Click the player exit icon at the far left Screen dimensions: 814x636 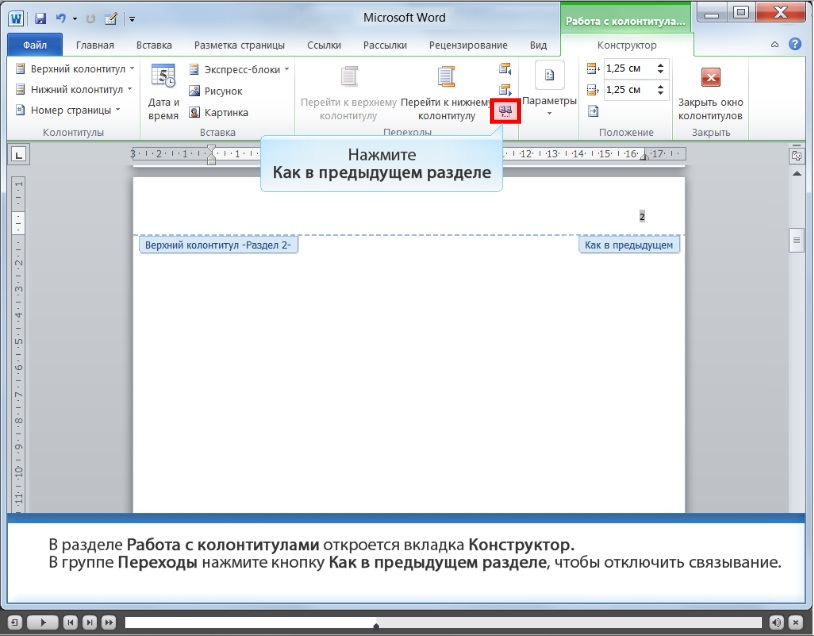click(x=14, y=621)
